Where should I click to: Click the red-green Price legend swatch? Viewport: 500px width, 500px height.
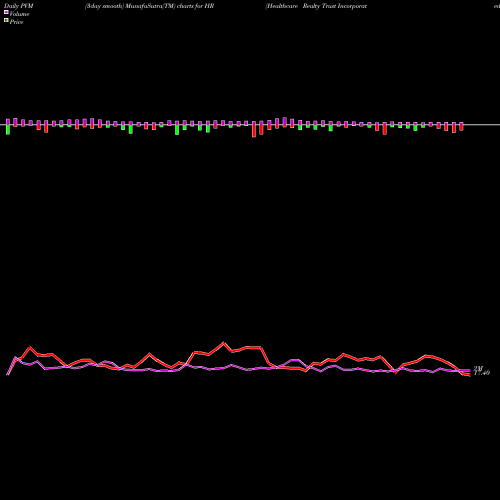[x=6, y=21]
